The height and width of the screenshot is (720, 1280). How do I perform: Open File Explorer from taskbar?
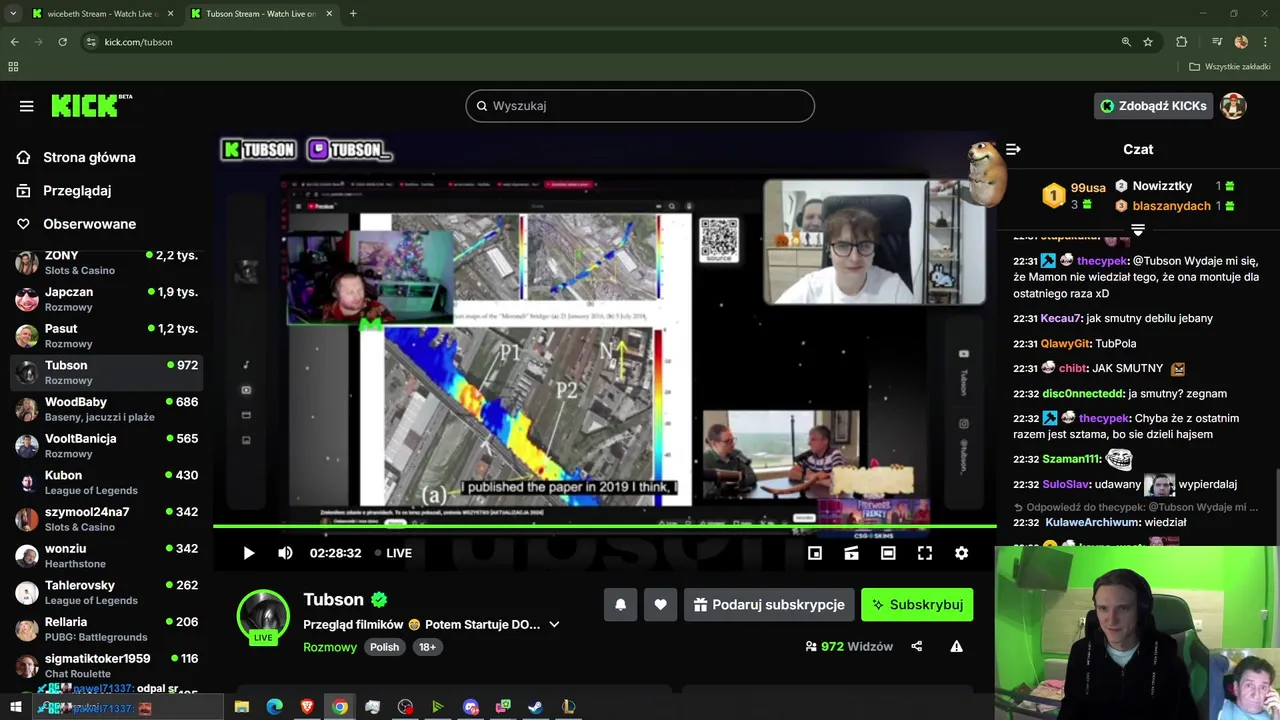tap(242, 707)
